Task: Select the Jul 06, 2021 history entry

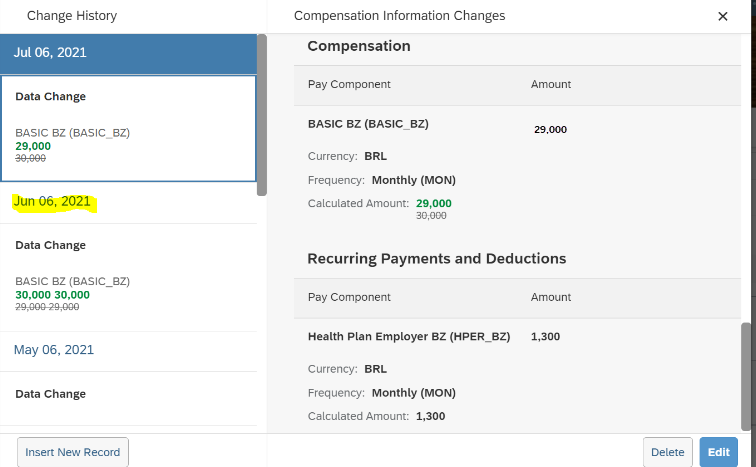Action: [128, 53]
